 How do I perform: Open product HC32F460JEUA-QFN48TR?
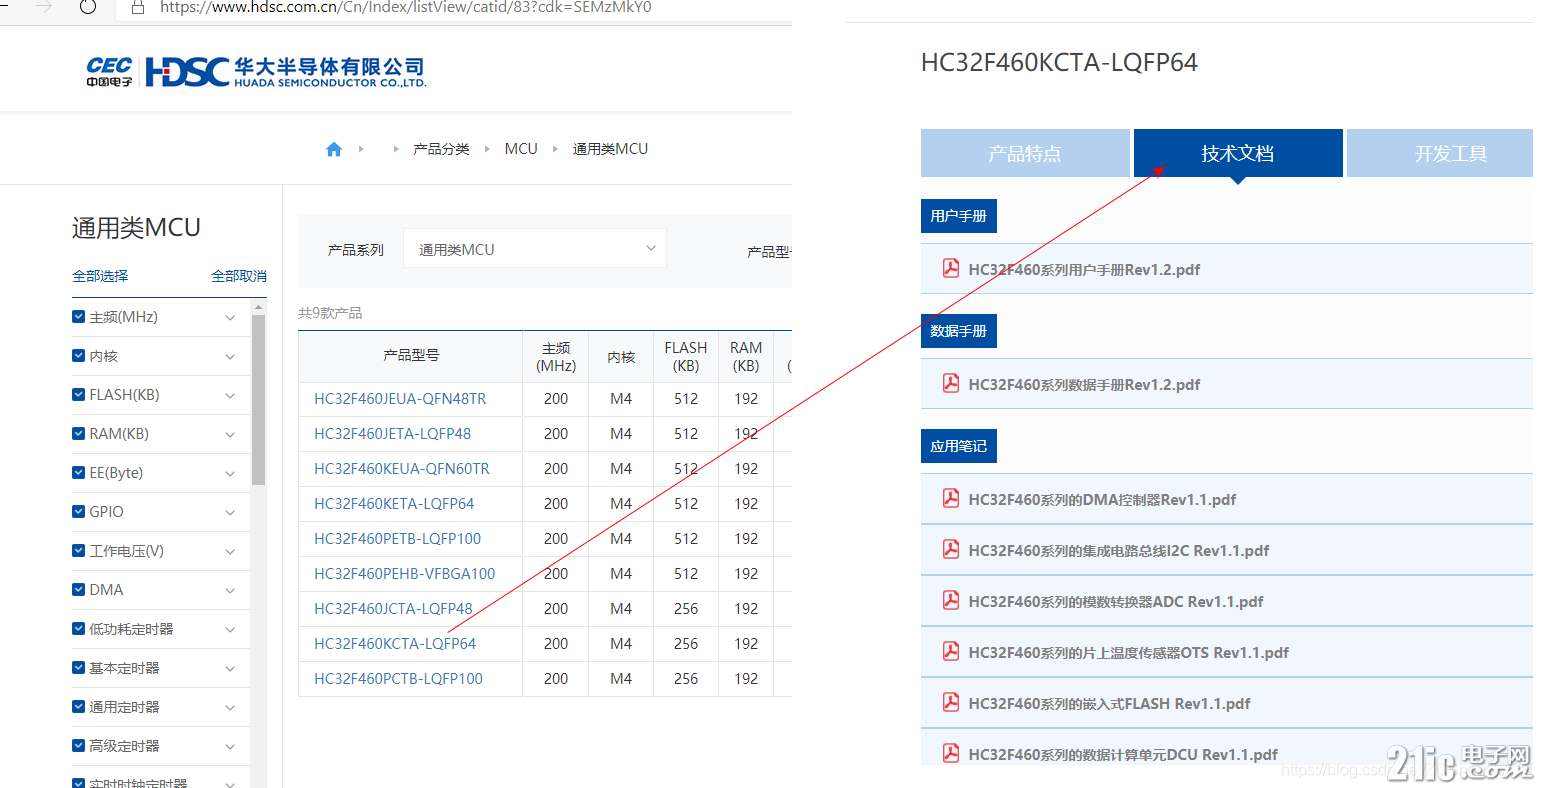tap(400, 399)
